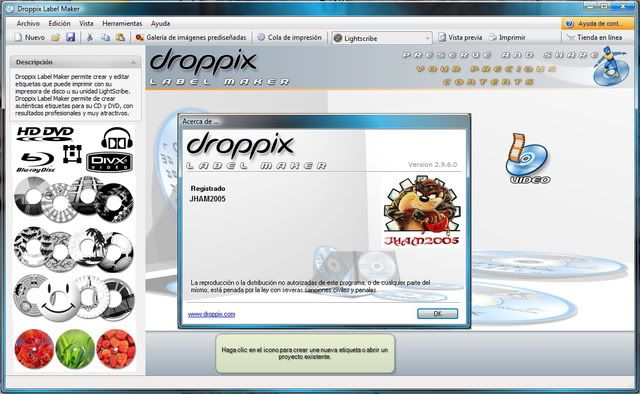Collapse the Descripción panel chevron
Image resolution: width=640 pixels, height=394 pixels.
tap(133, 62)
